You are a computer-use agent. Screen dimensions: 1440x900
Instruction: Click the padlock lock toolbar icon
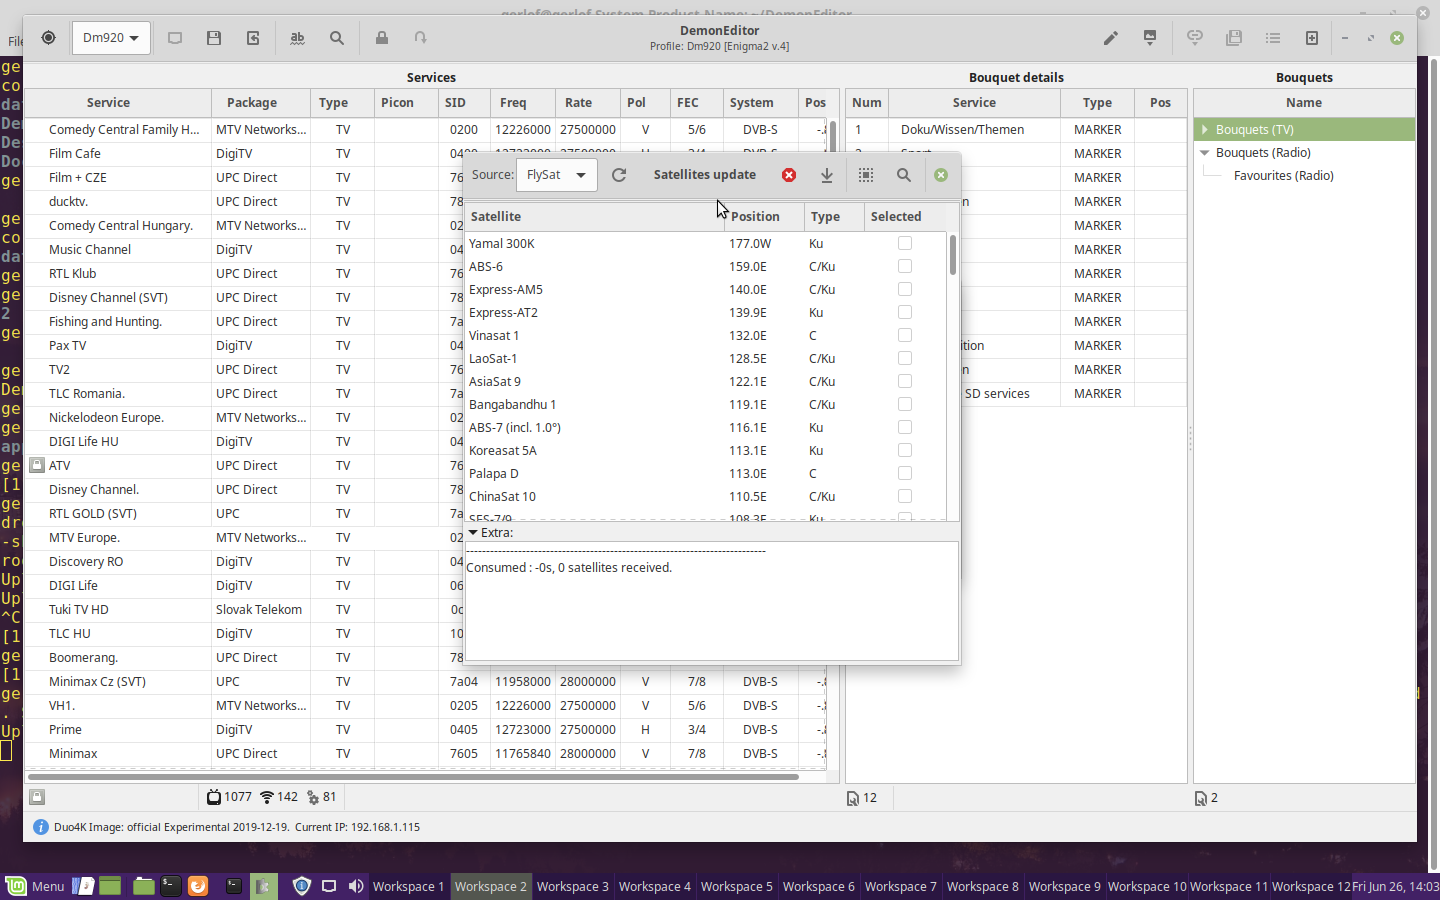[x=381, y=38]
